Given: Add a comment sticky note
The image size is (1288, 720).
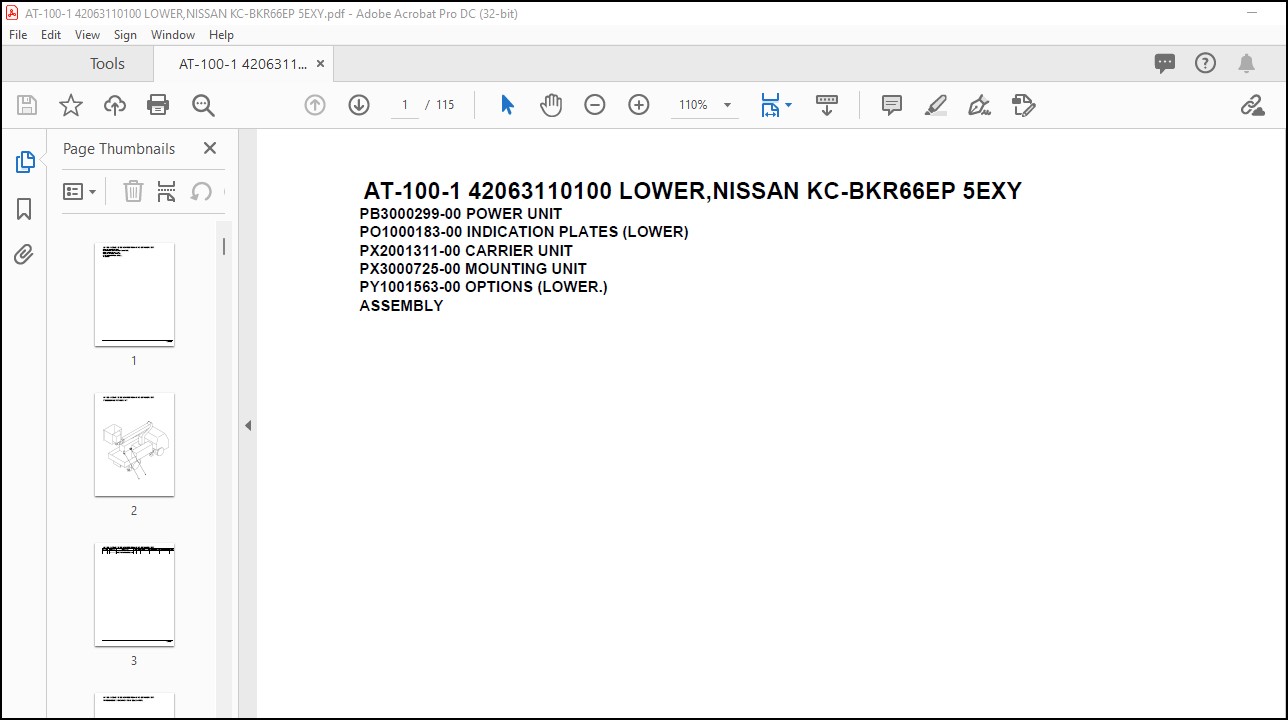Looking at the screenshot, I should pyautogui.click(x=892, y=105).
